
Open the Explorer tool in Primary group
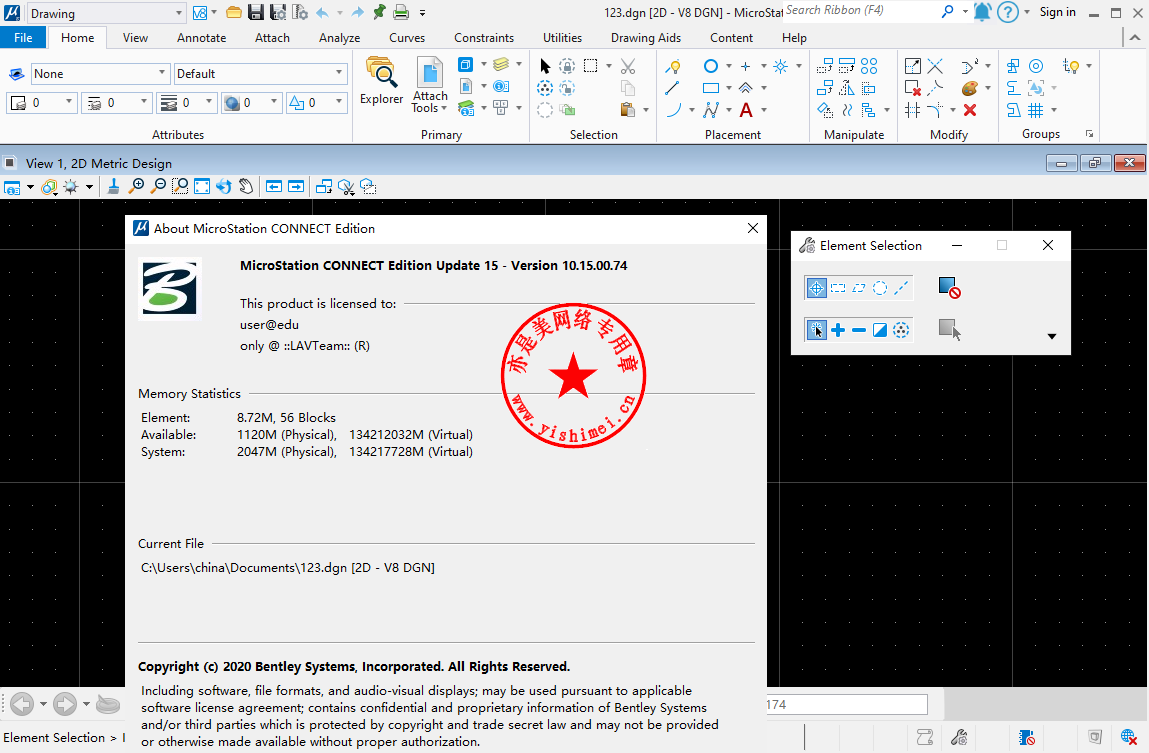381,81
